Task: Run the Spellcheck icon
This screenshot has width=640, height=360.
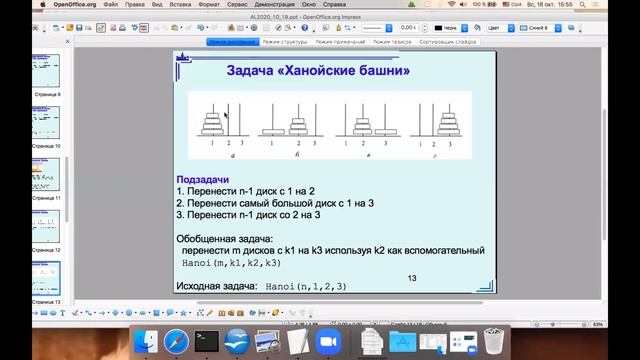Action: [134, 28]
